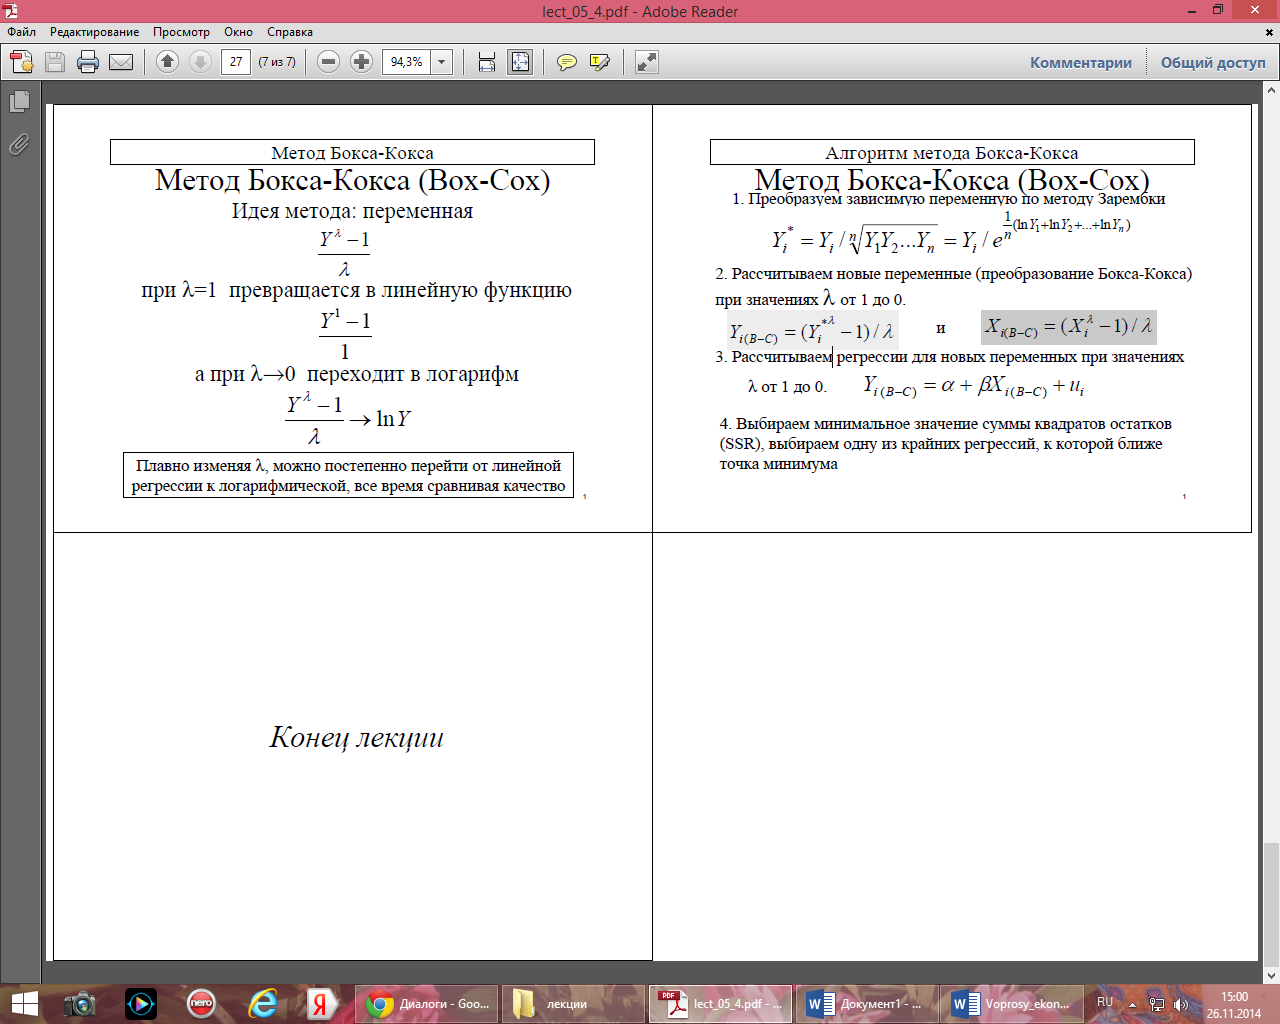Screen dimensions: 1280x1024
Task: Select fit one full page icon
Action: pos(520,62)
